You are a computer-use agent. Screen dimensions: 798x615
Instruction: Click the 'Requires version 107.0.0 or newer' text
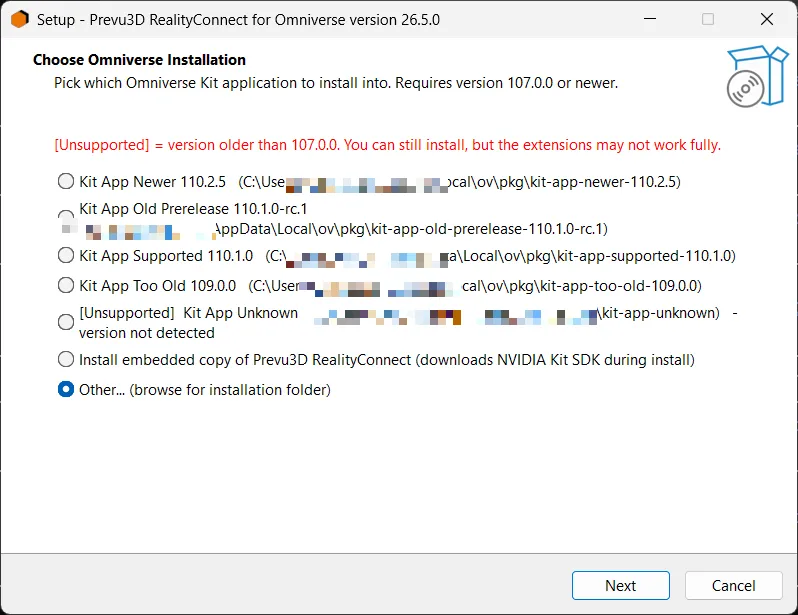click(506, 83)
